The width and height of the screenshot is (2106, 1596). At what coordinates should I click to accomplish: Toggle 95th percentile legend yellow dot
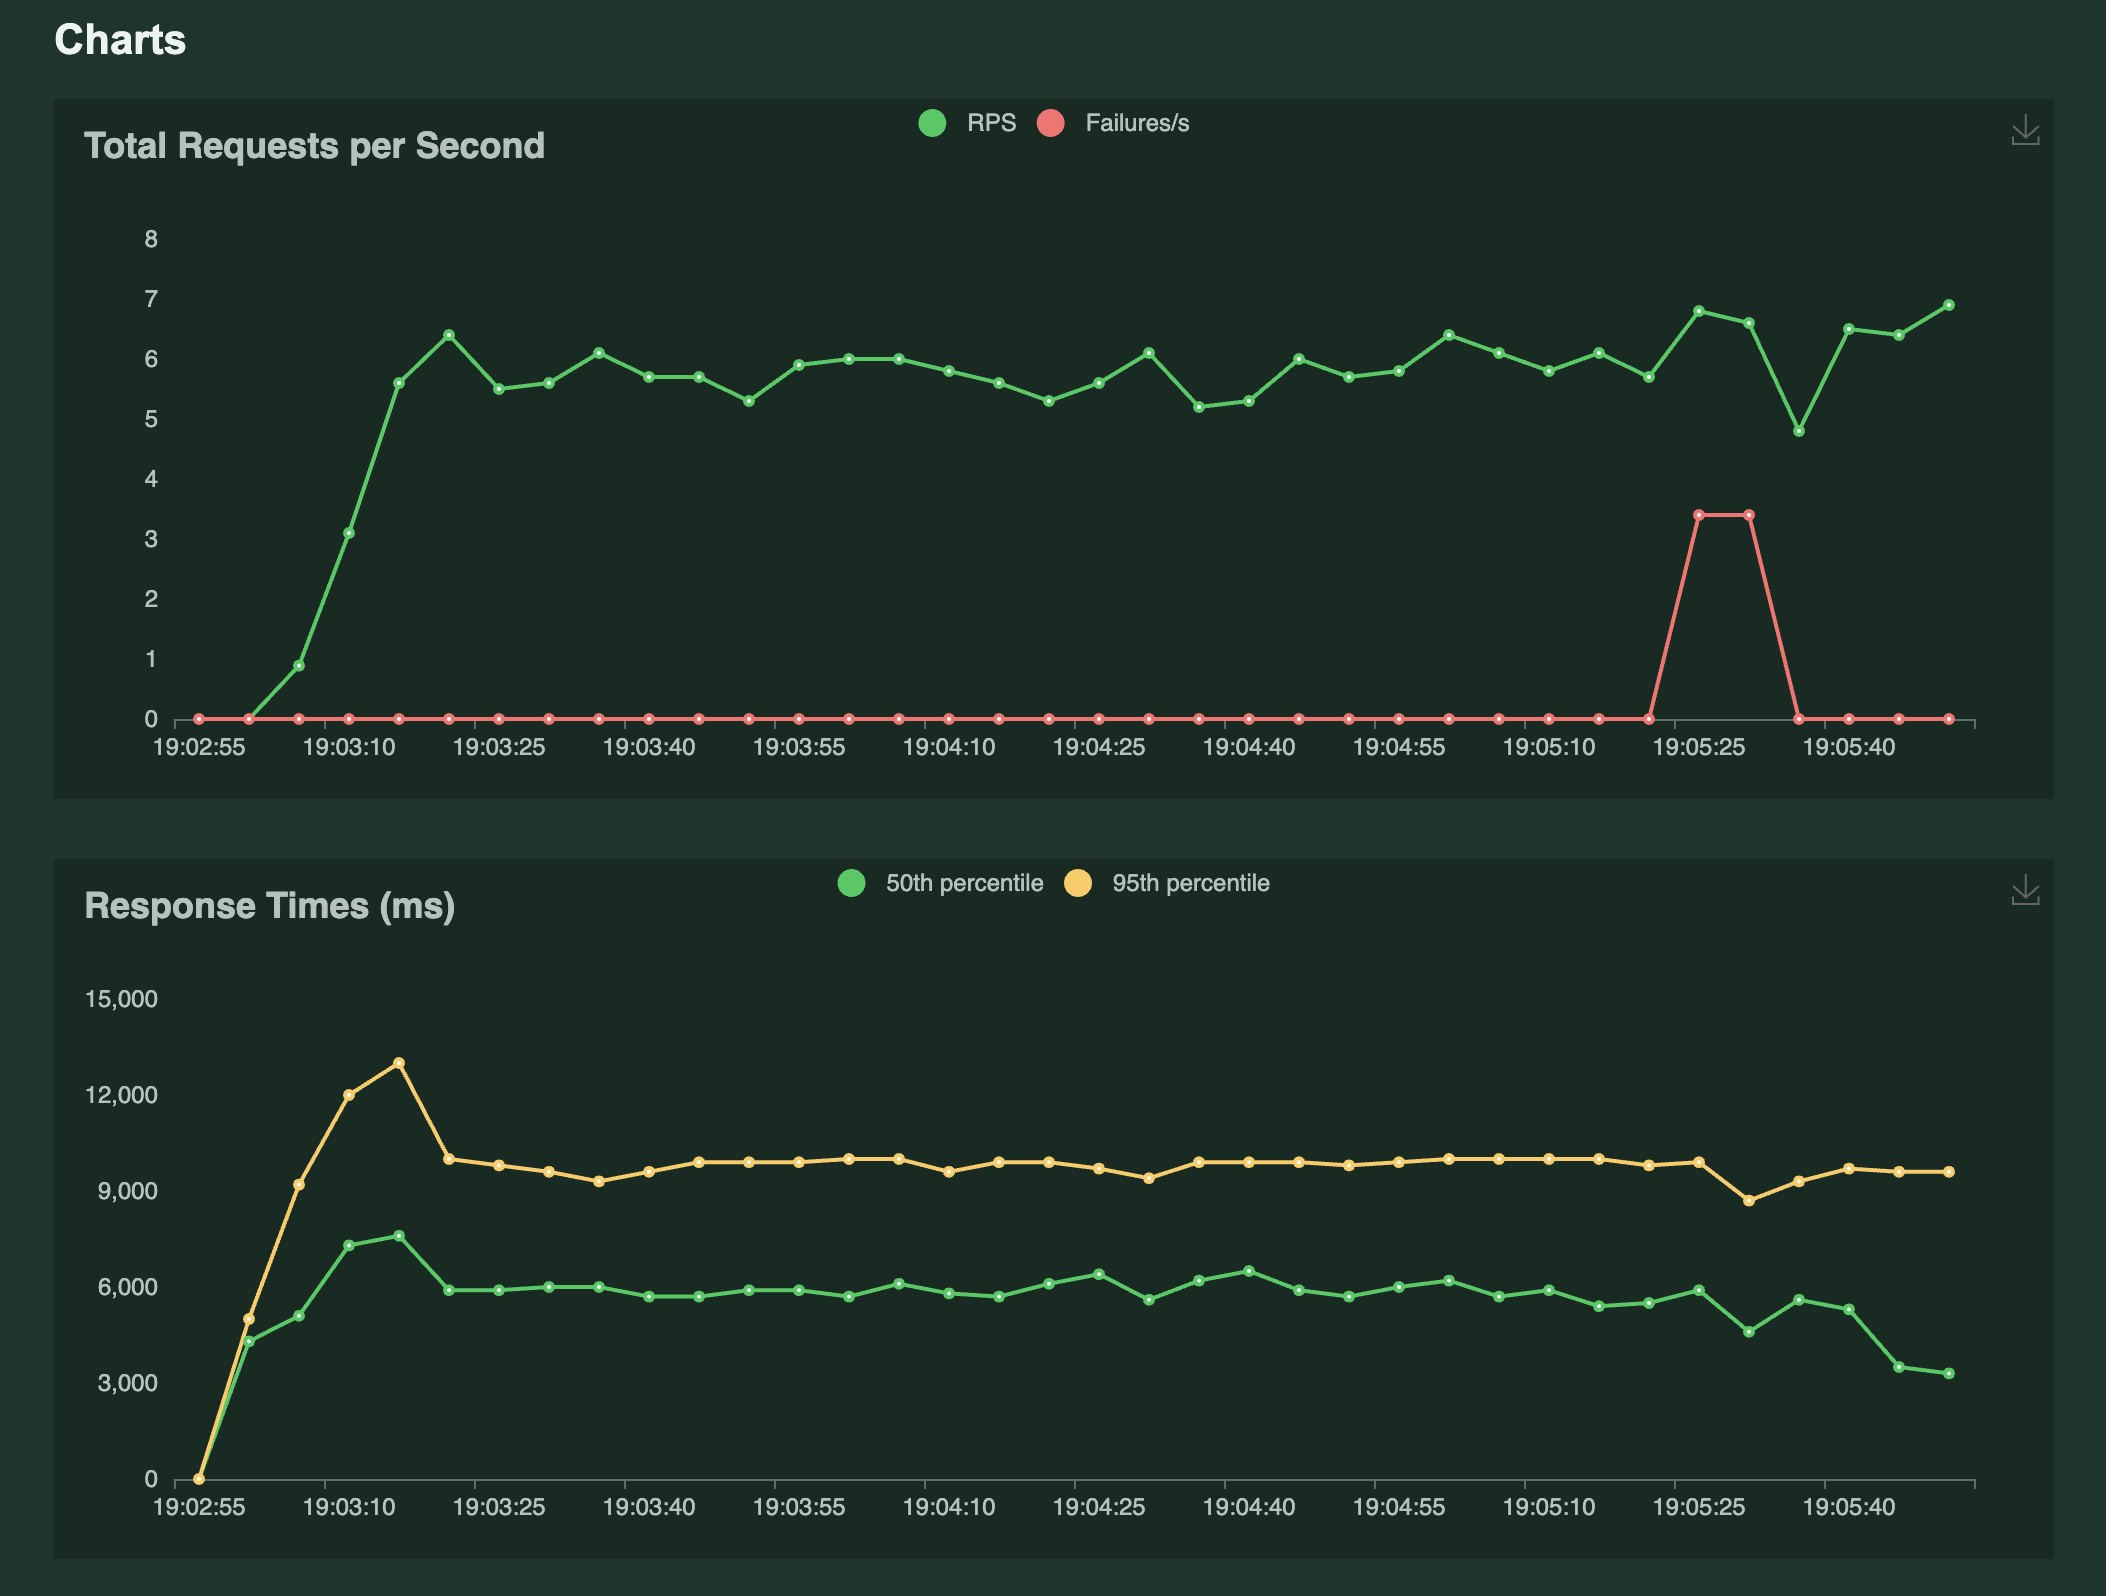tap(1077, 883)
